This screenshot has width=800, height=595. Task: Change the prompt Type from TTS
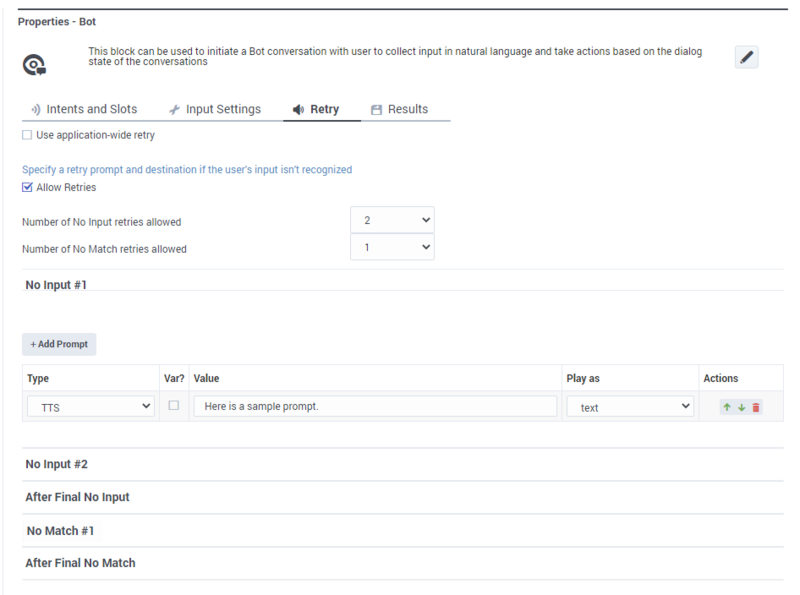[x=88, y=406]
